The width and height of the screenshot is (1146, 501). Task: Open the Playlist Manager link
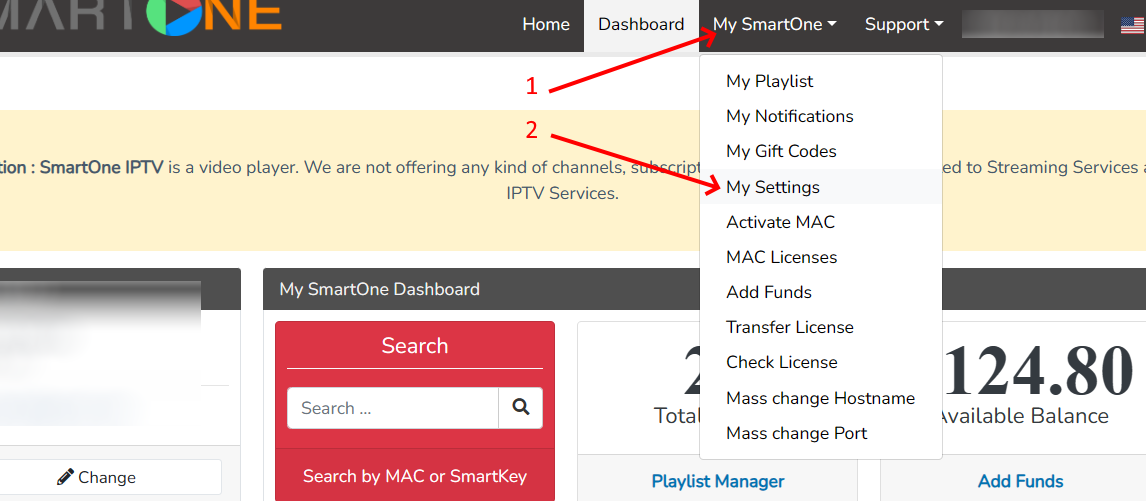tap(718, 481)
